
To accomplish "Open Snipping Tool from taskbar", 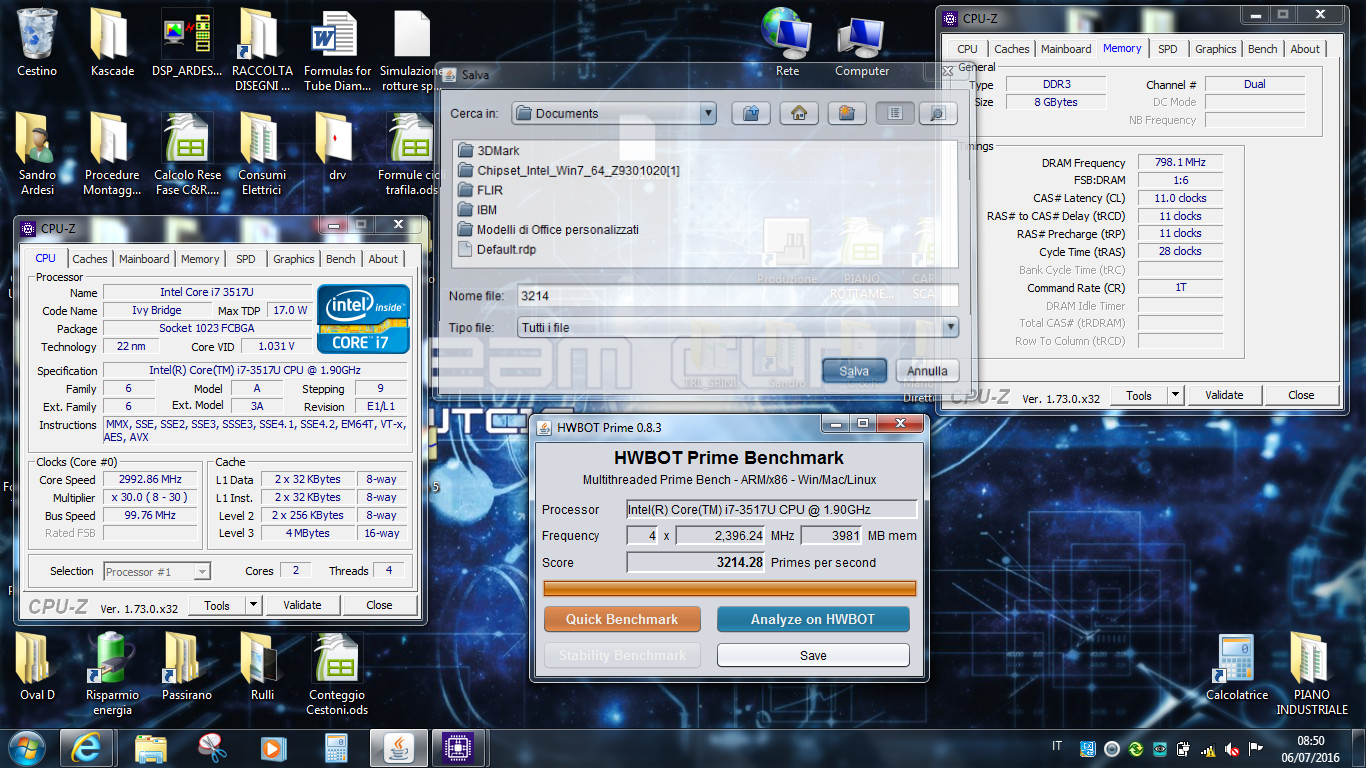I will pos(212,747).
